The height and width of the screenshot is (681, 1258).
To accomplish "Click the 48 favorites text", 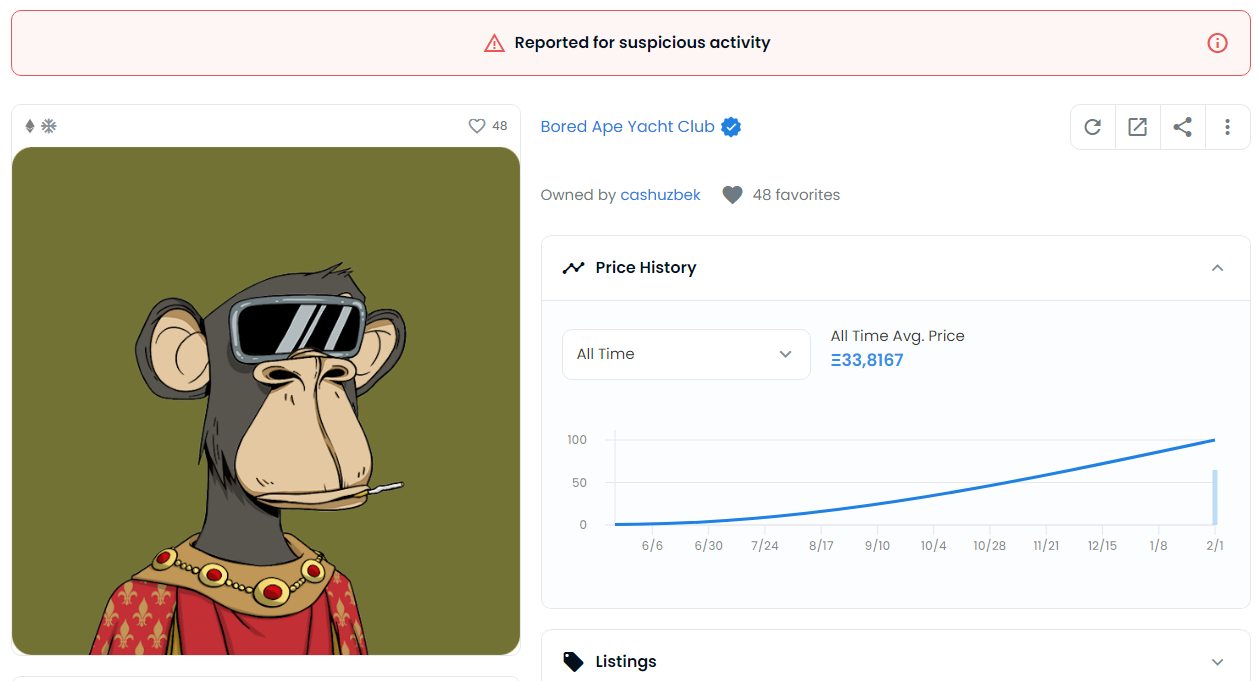I will pyautogui.click(x=796, y=195).
